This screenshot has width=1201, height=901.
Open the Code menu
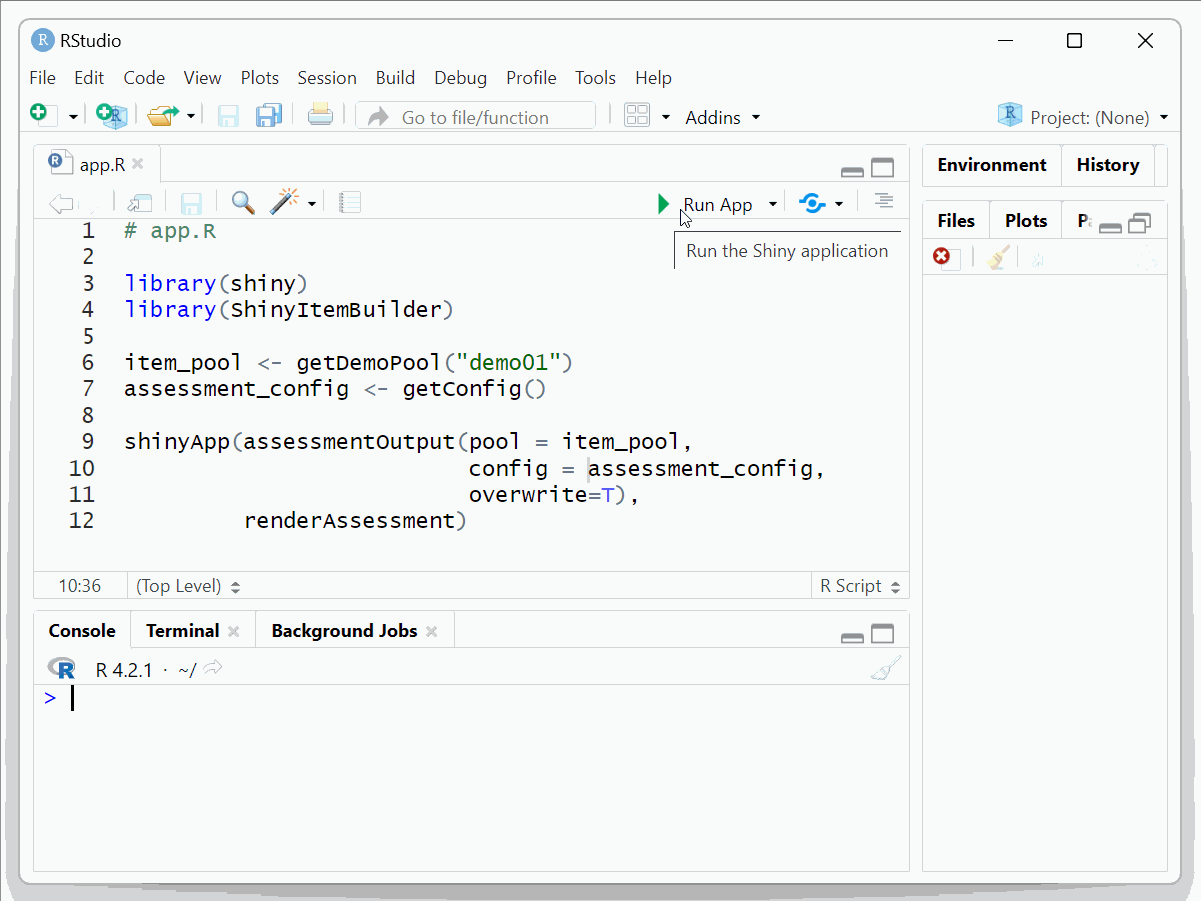pos(144,78)
